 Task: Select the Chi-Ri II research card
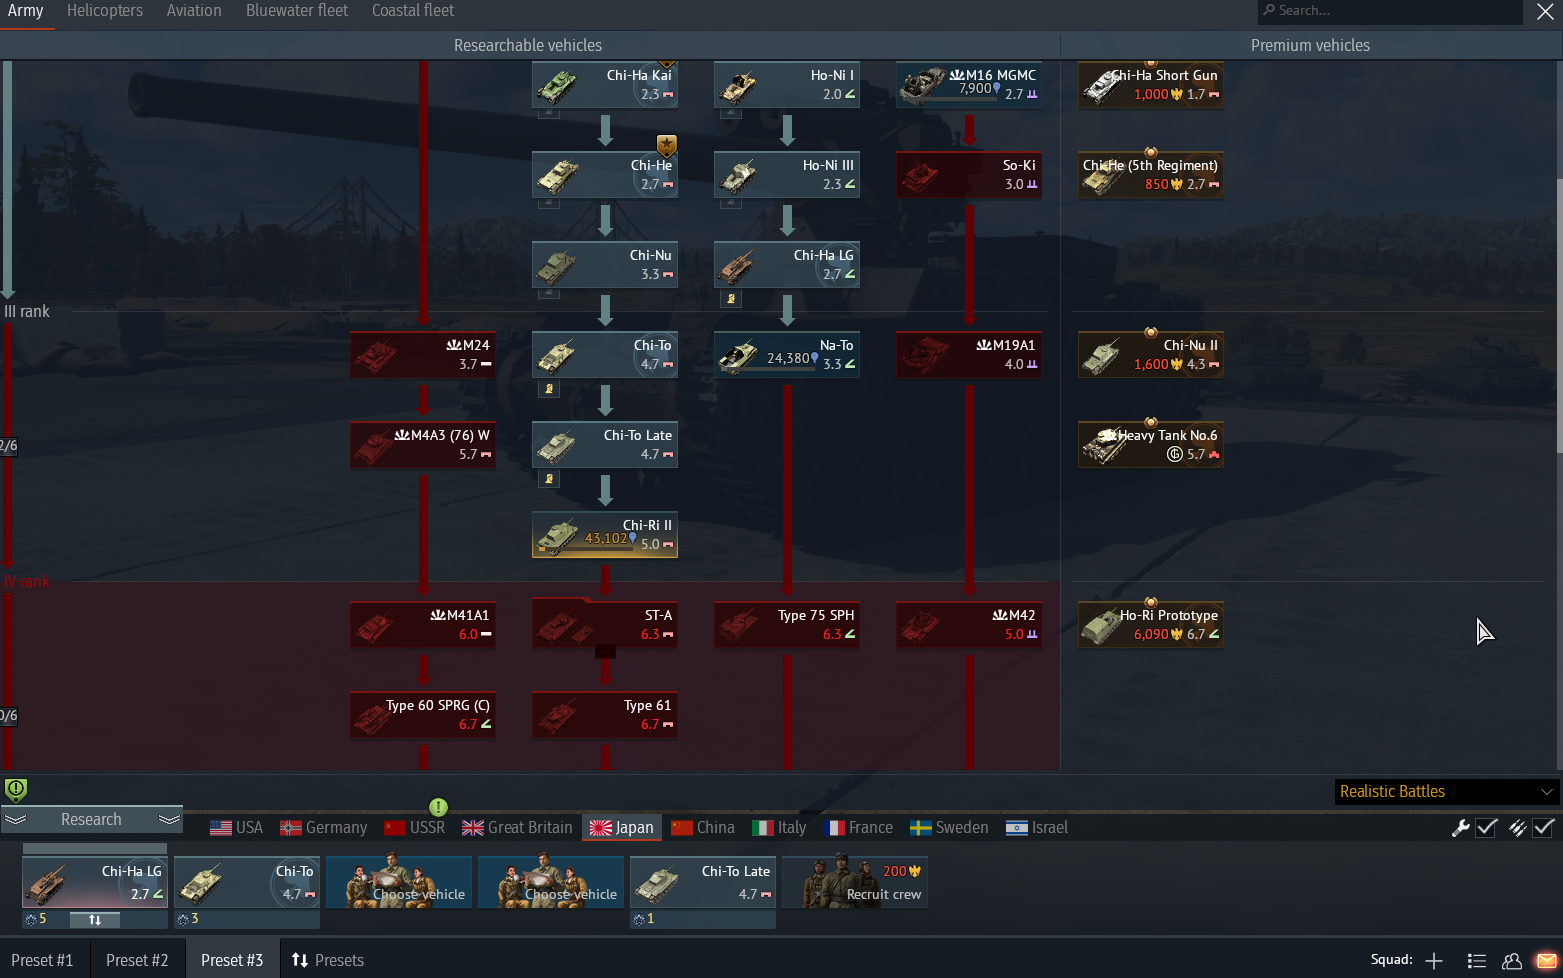pyautogui.click(x=605, y=535)
